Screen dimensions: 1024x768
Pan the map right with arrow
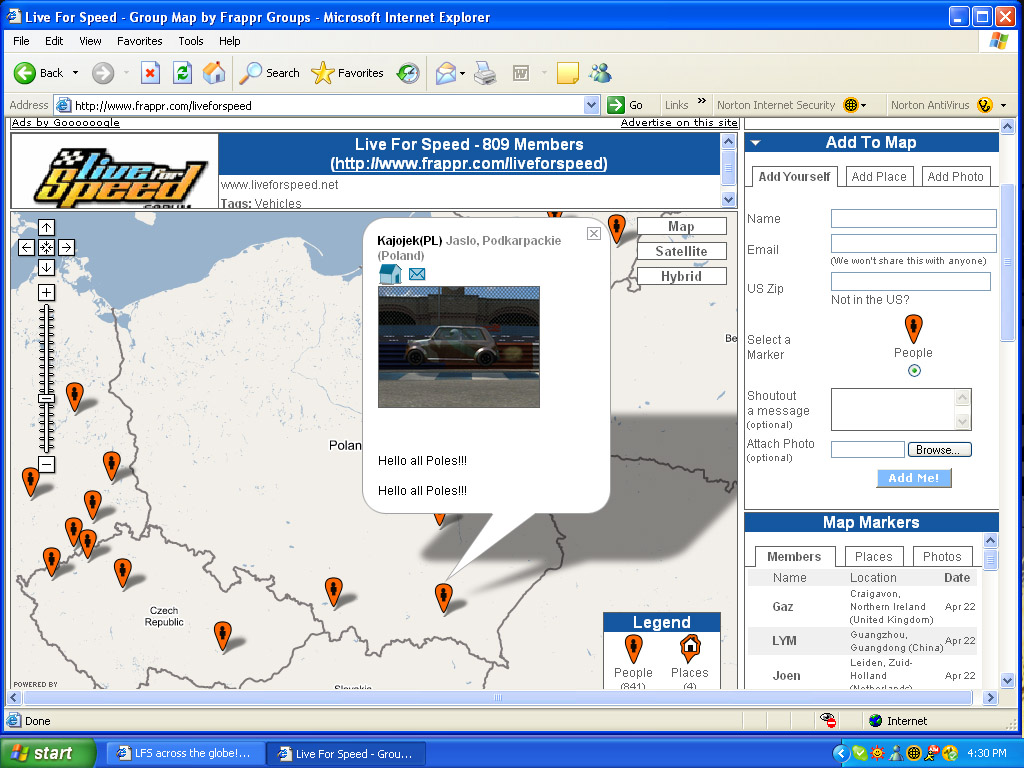click(66, 248)
